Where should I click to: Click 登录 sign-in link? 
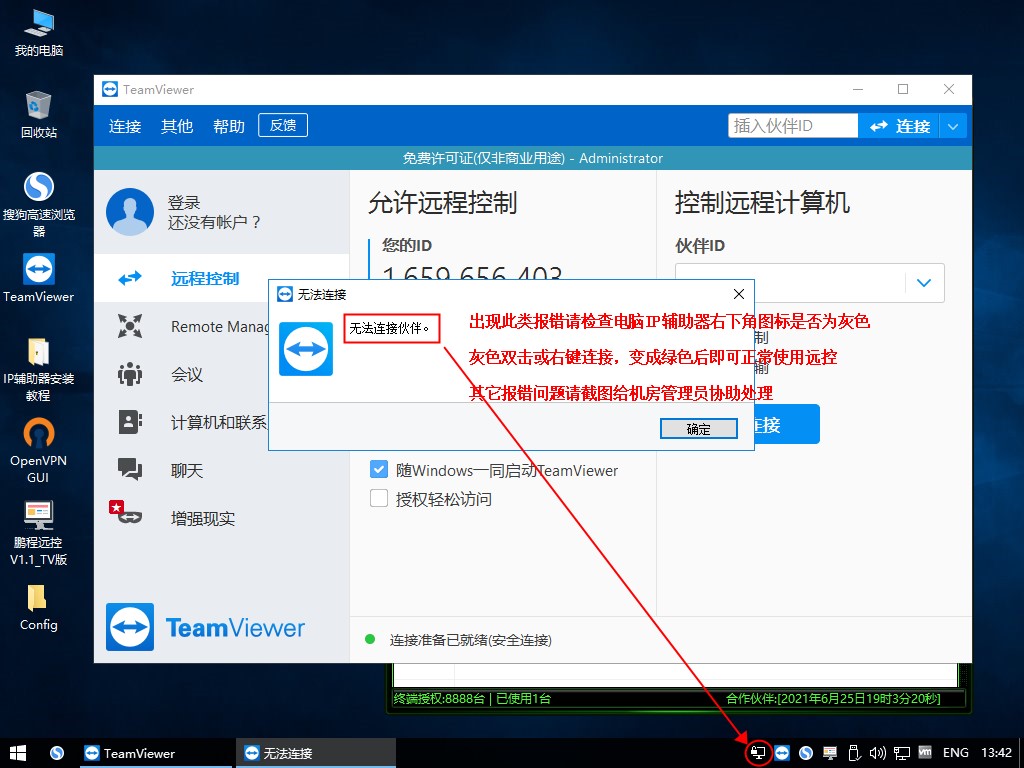click(184, 202)
